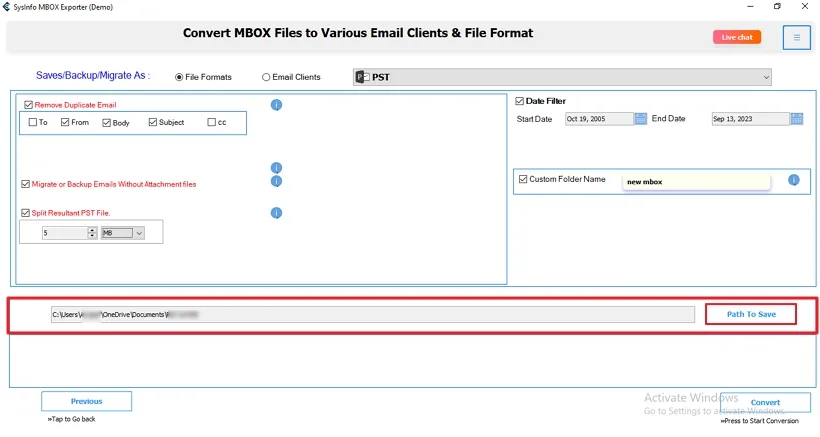Select the Email Clients radio button
This screenshot has width=820, height=437.
266,77
